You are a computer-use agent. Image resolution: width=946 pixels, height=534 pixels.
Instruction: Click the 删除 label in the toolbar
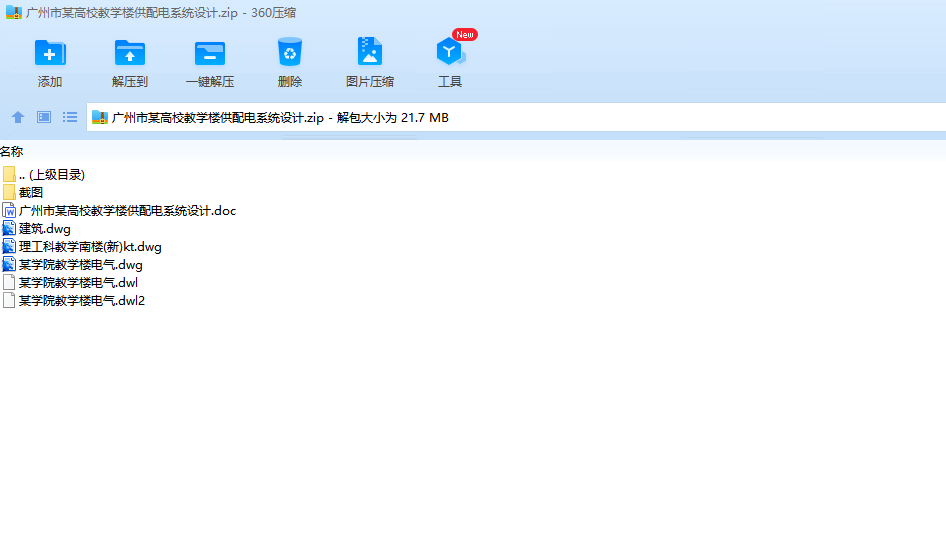[290, 81]
